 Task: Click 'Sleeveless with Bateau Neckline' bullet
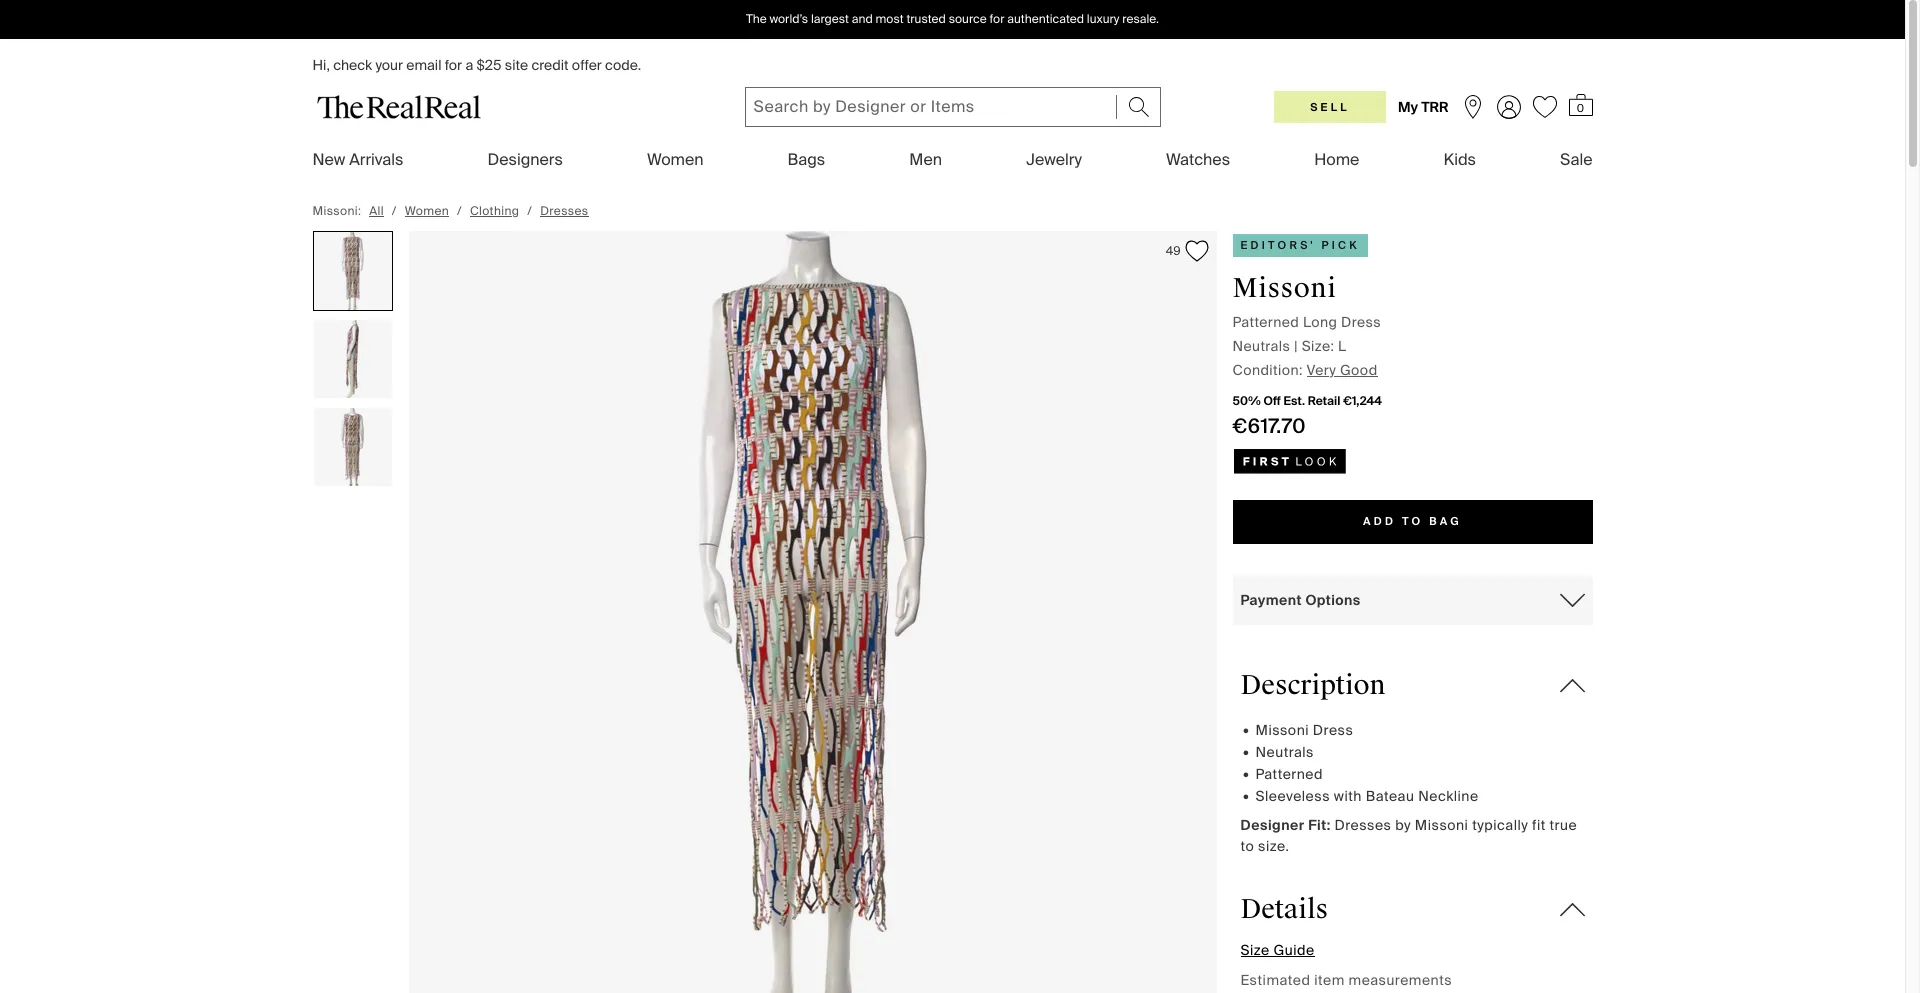click(1366, 796)
